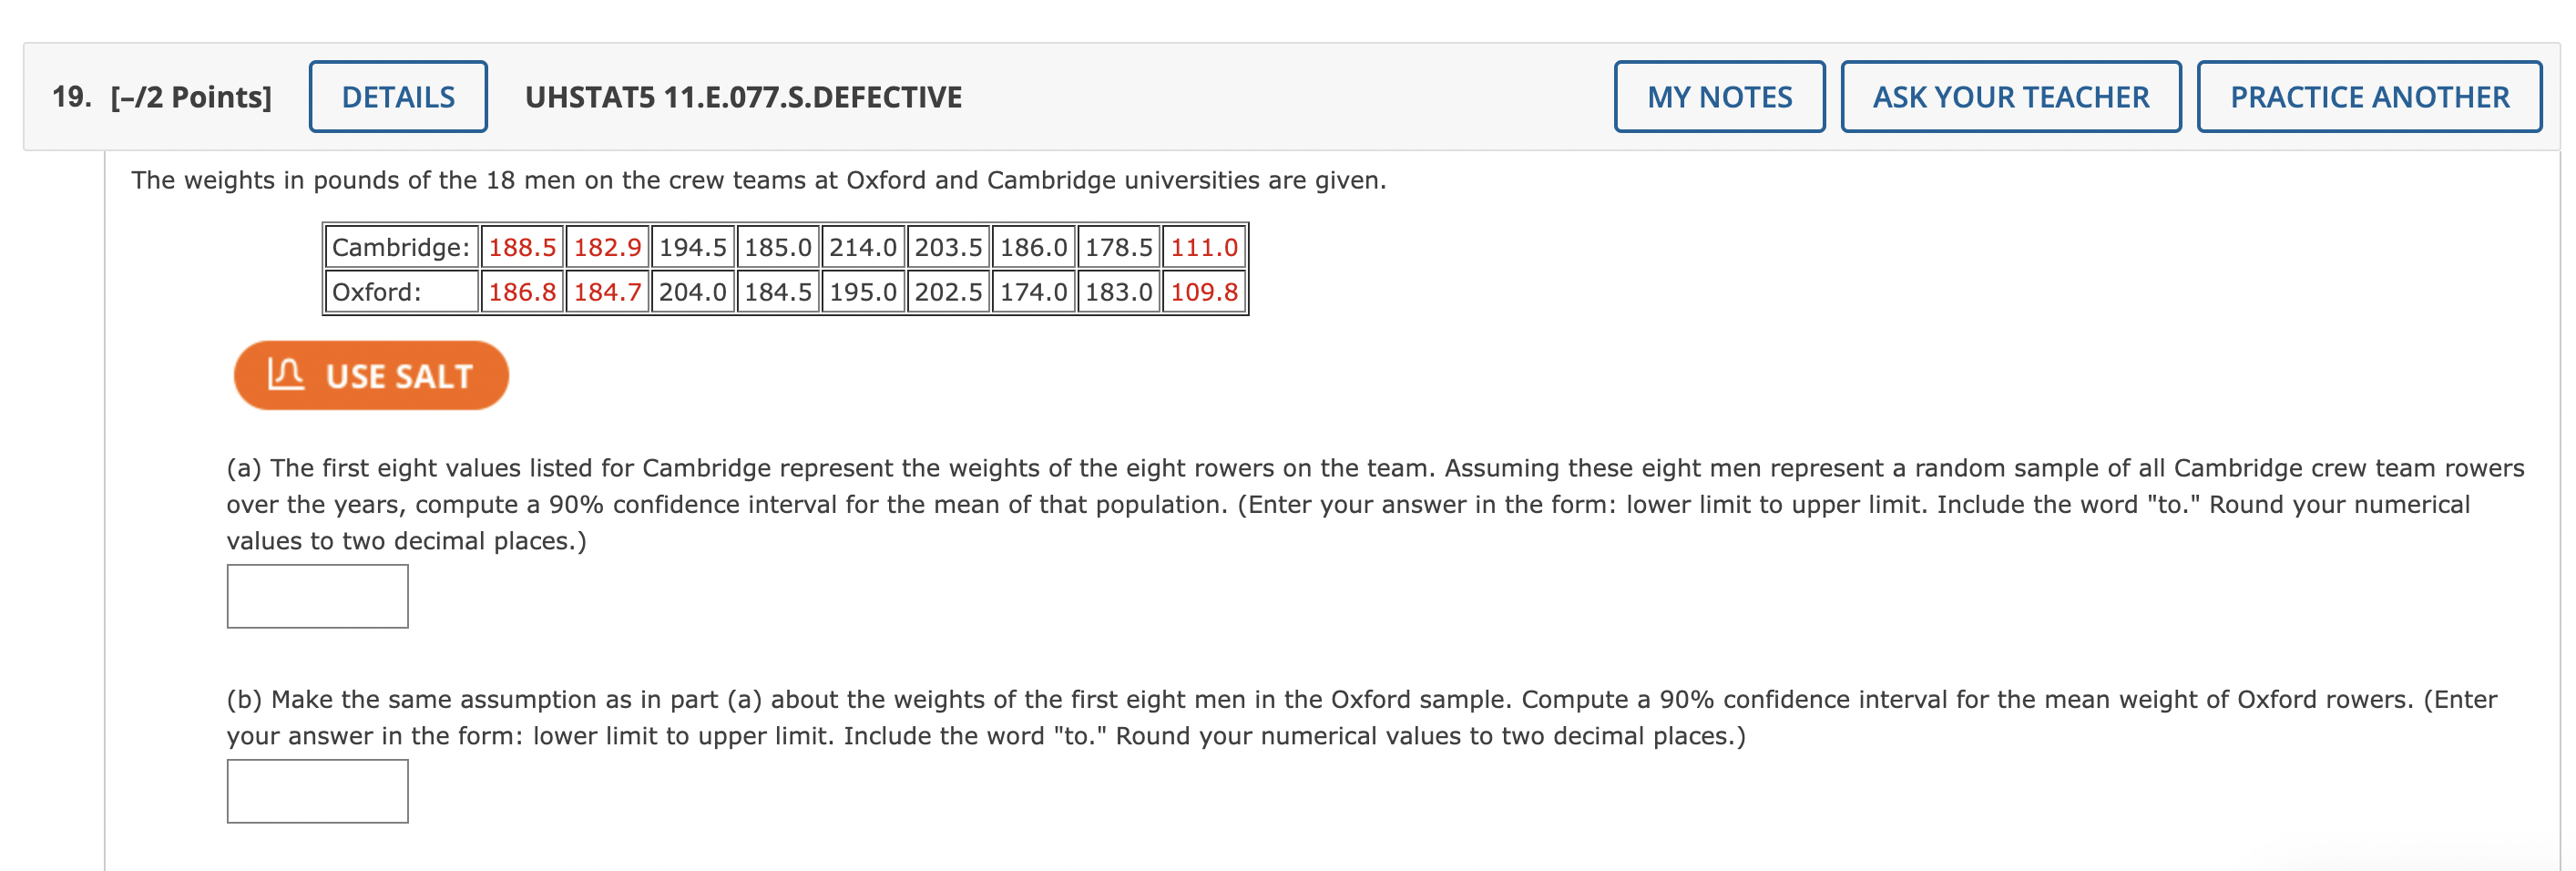Open MY NOTES for this question
This screenshot has width=2576, height=871.
click(1719, 96)
